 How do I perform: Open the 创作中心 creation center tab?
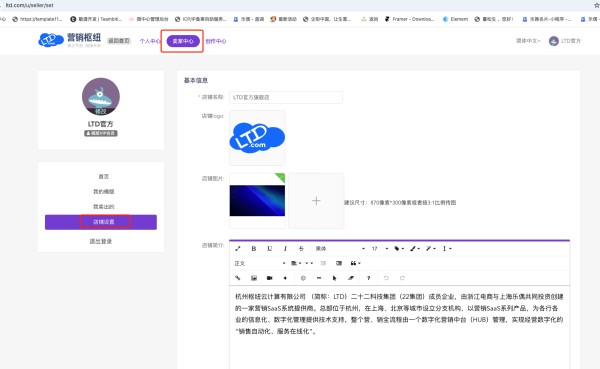click(216, 41)
